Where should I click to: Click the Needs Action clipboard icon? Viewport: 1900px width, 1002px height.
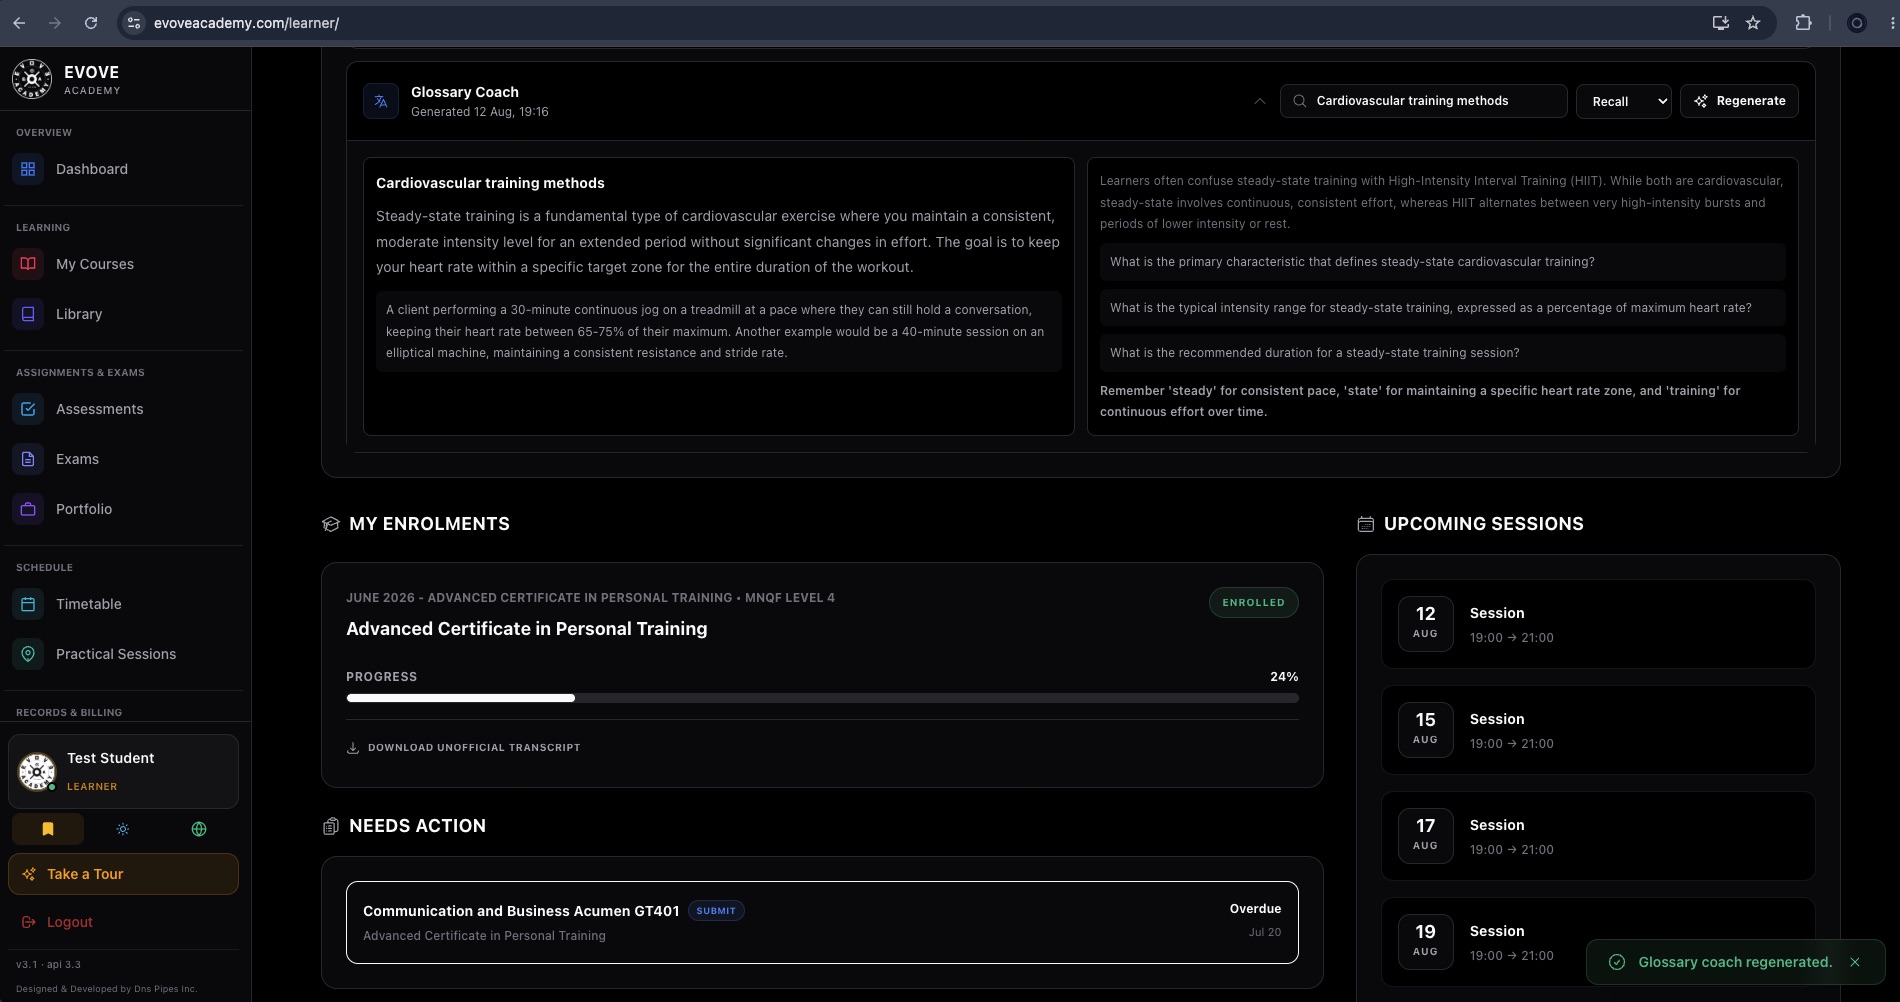pos(331,826)
